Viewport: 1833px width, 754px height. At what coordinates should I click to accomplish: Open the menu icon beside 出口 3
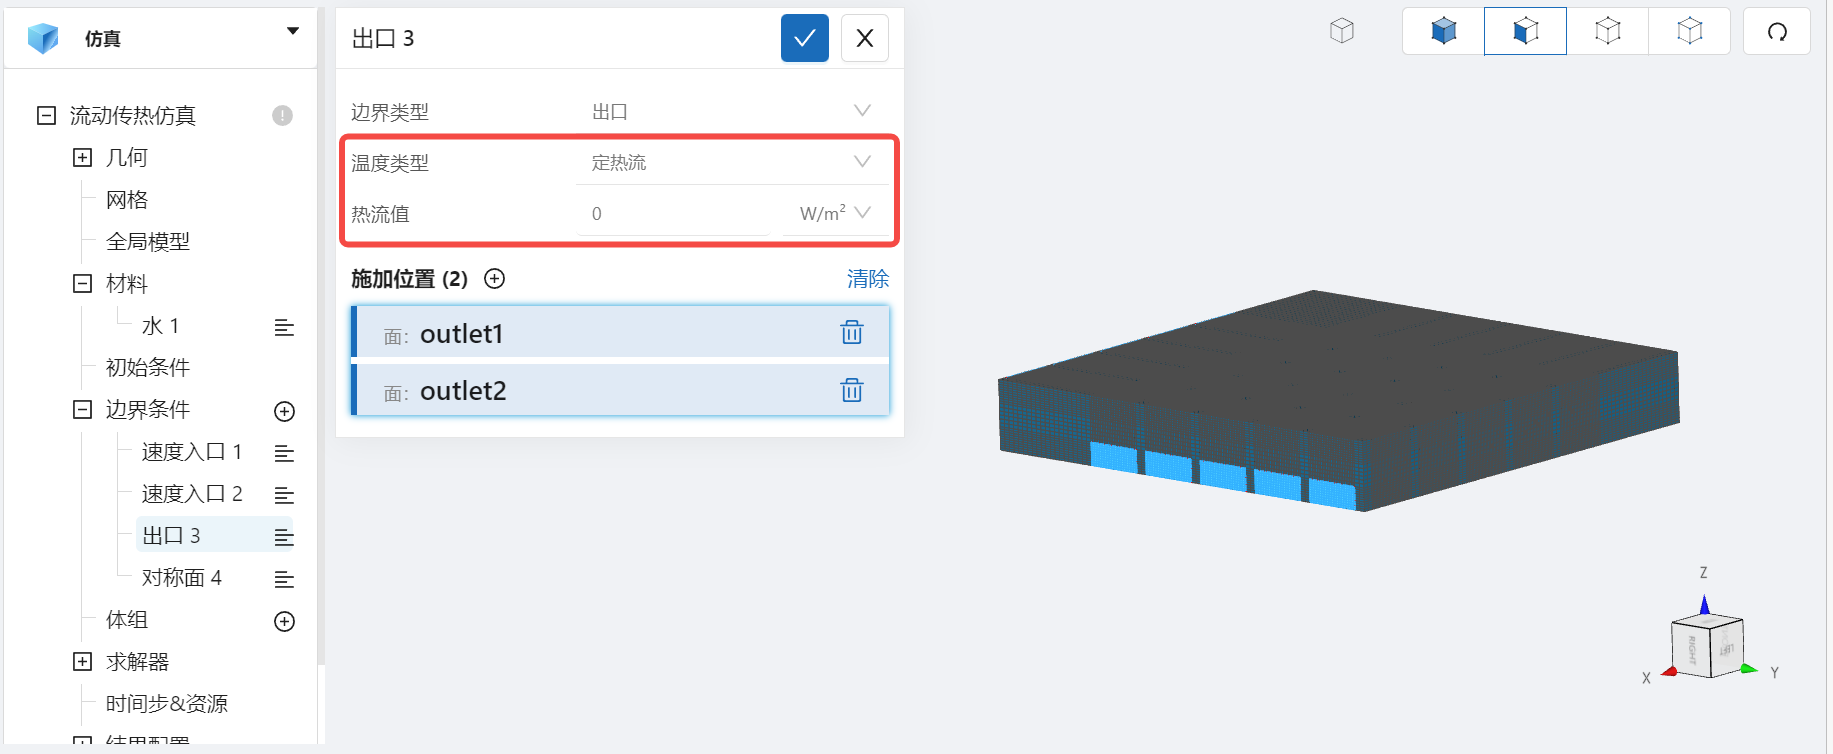(x=284, y=537)
